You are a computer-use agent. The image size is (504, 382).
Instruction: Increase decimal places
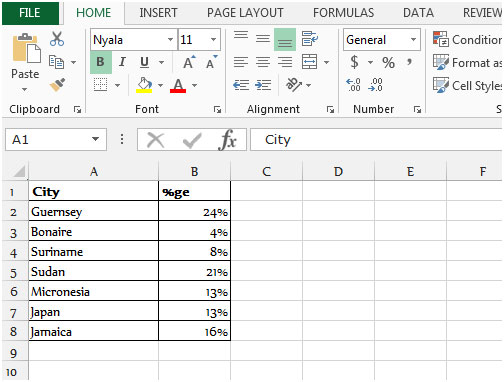pyautogui.click(x=353, y=85)
